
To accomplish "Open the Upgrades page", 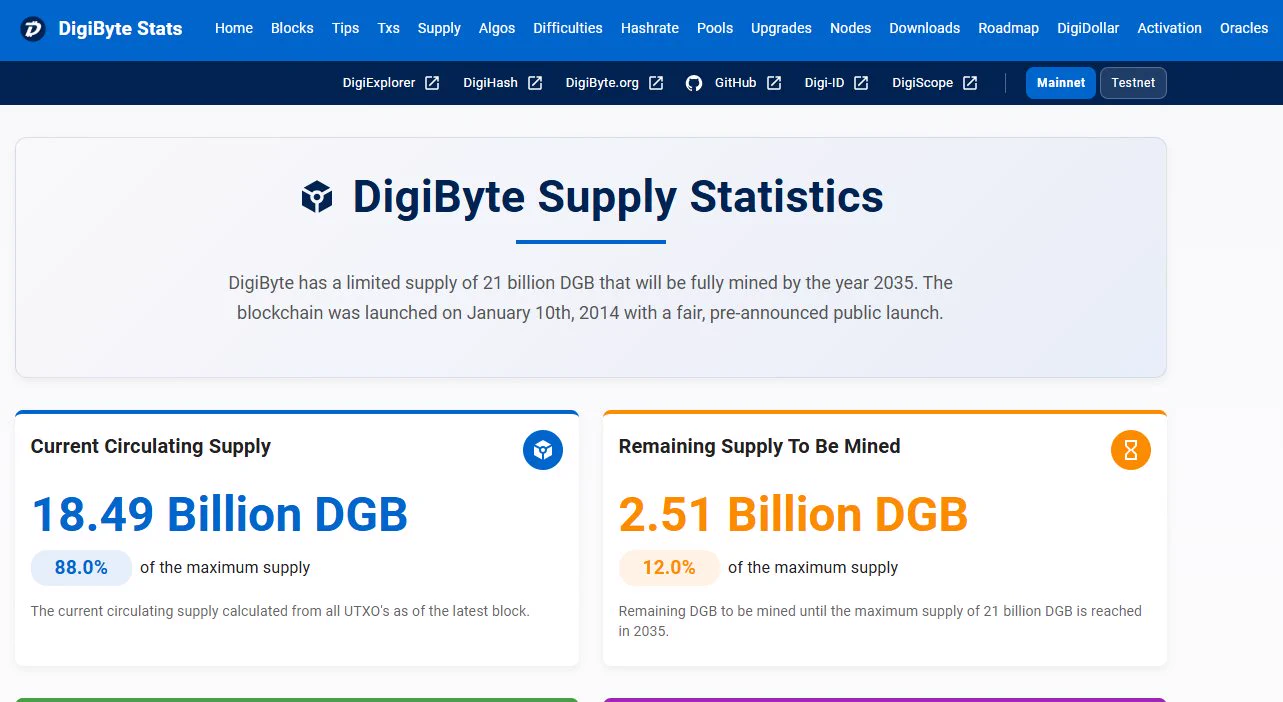I will (x=781, y=29).
